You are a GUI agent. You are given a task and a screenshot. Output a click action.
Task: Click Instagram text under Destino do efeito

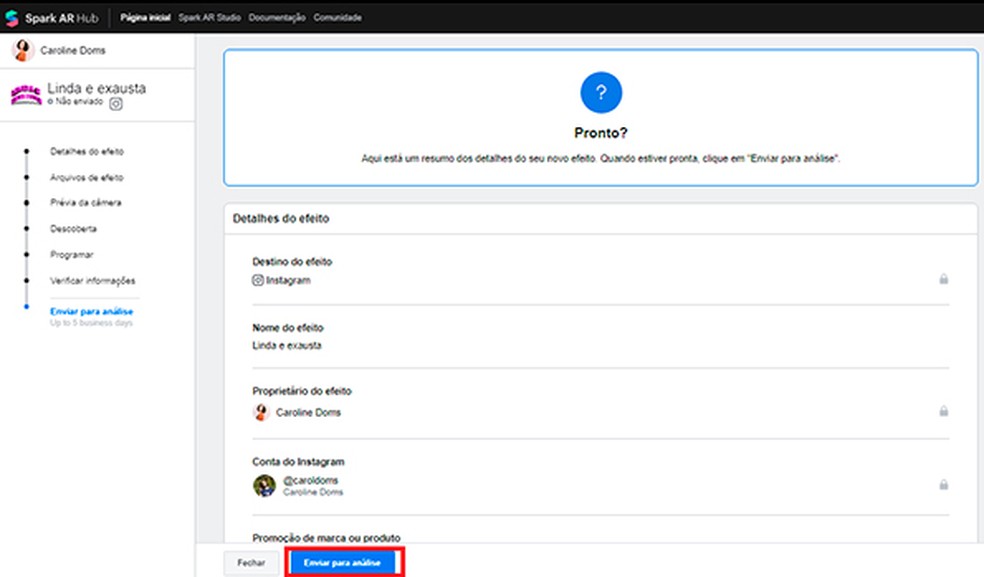[288, 280]
